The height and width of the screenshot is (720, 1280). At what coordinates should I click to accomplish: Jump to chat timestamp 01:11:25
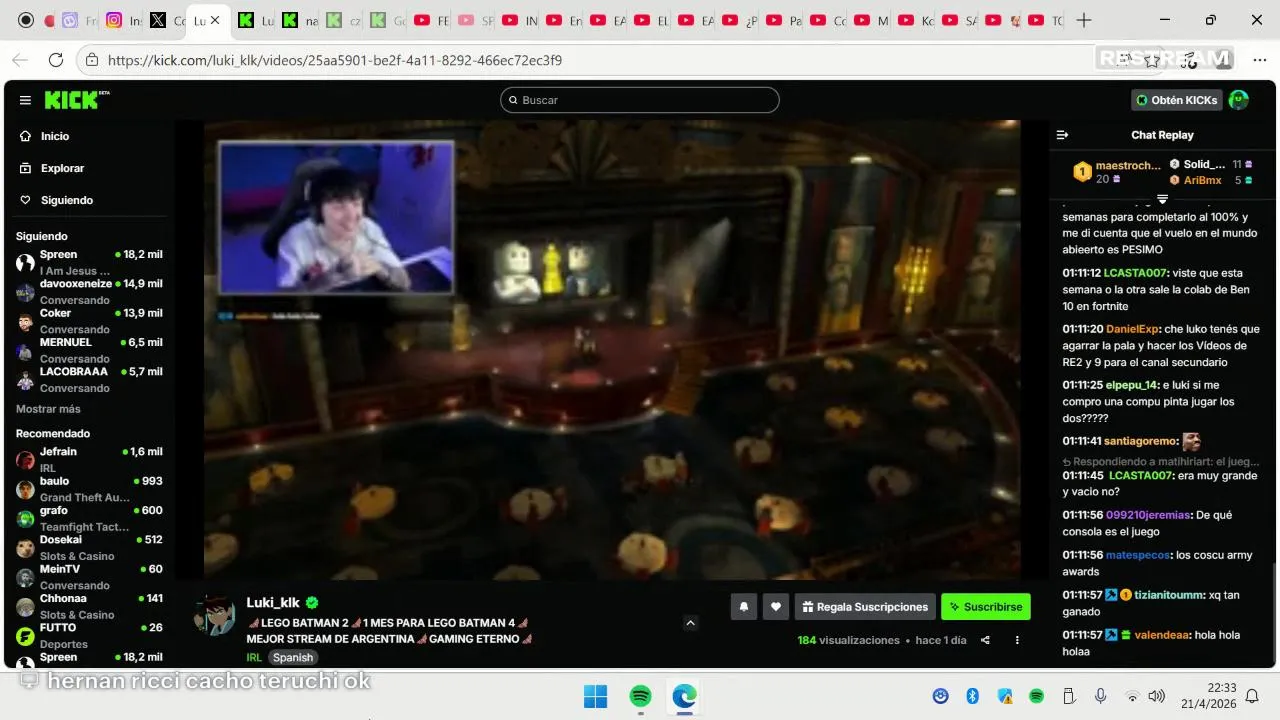click(x=1083, y=385)
